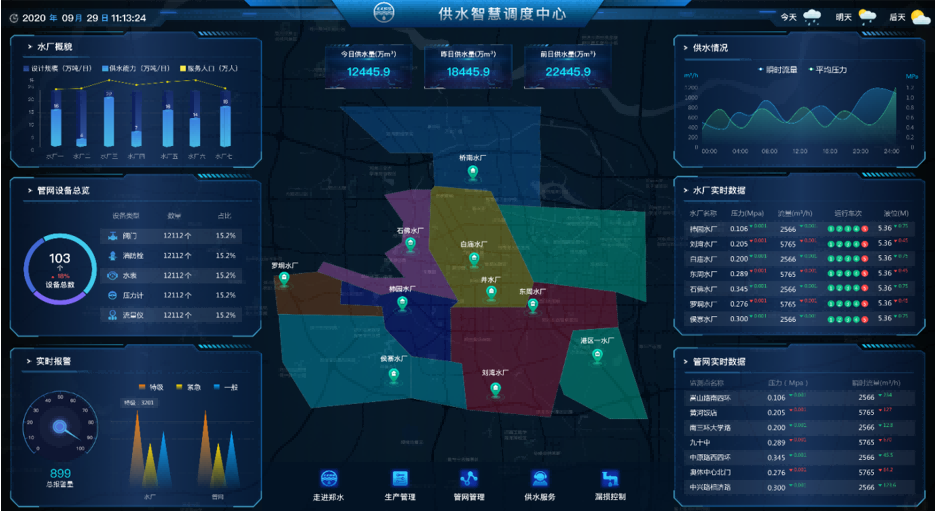Viewport: 935px width, 511px height.
Task: Expand the 管网设备总览 panel header arrow
Action: [x=27, y=190]
